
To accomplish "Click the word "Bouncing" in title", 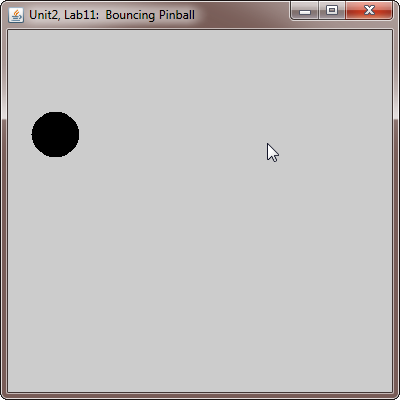I will pyautogui.click(x=130, y=15).
